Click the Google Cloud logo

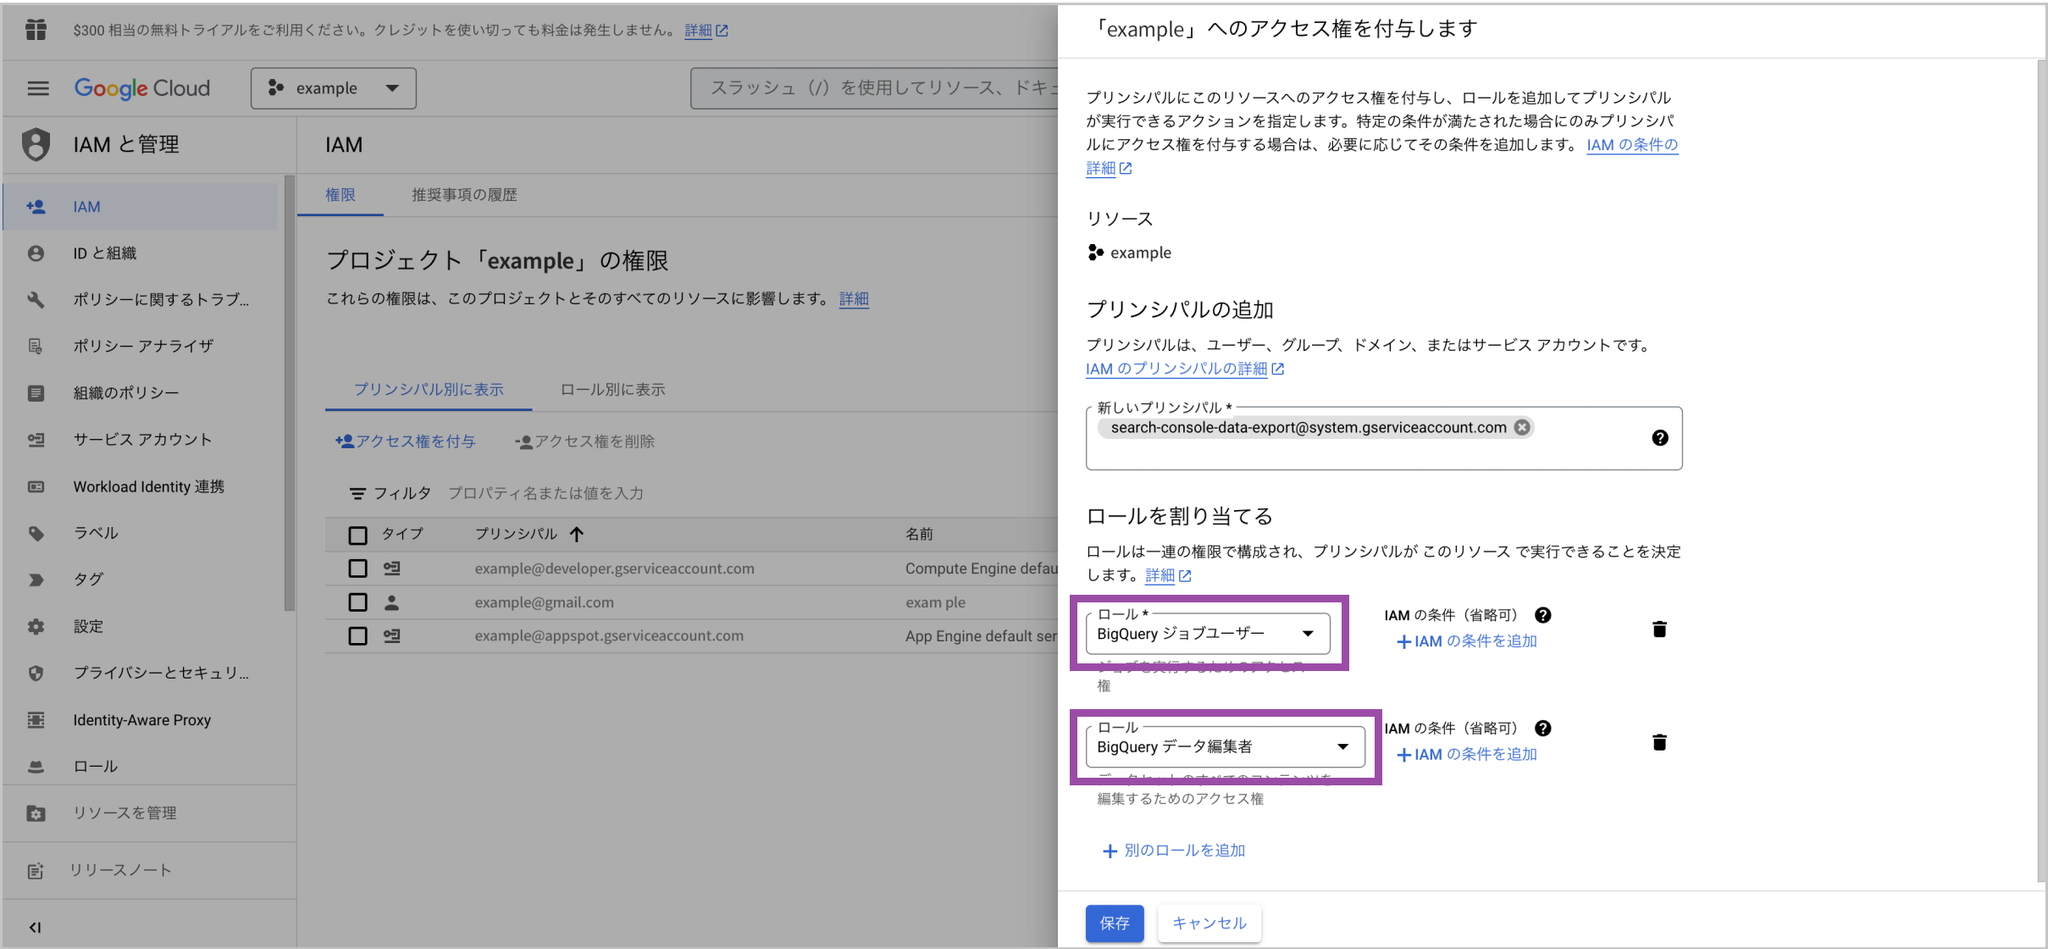click(x=142, y=88)
